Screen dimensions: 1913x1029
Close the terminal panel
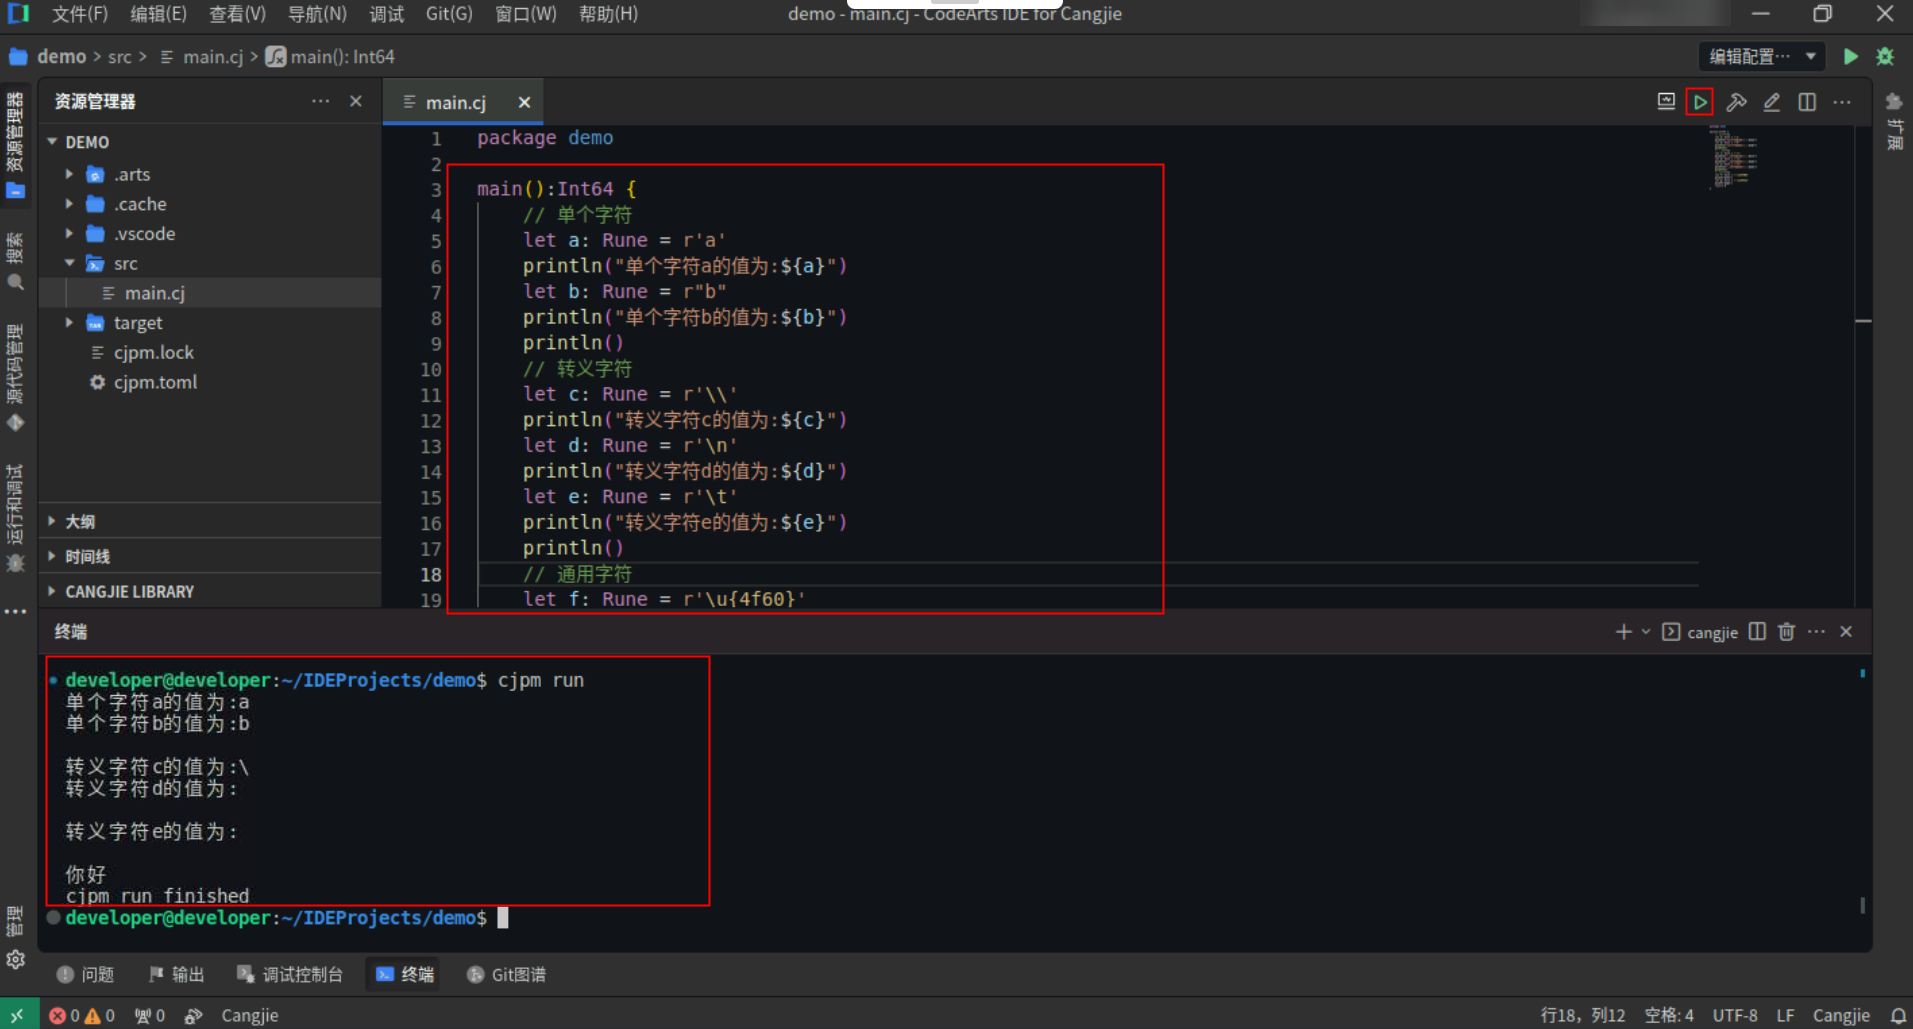point(1847,632)
